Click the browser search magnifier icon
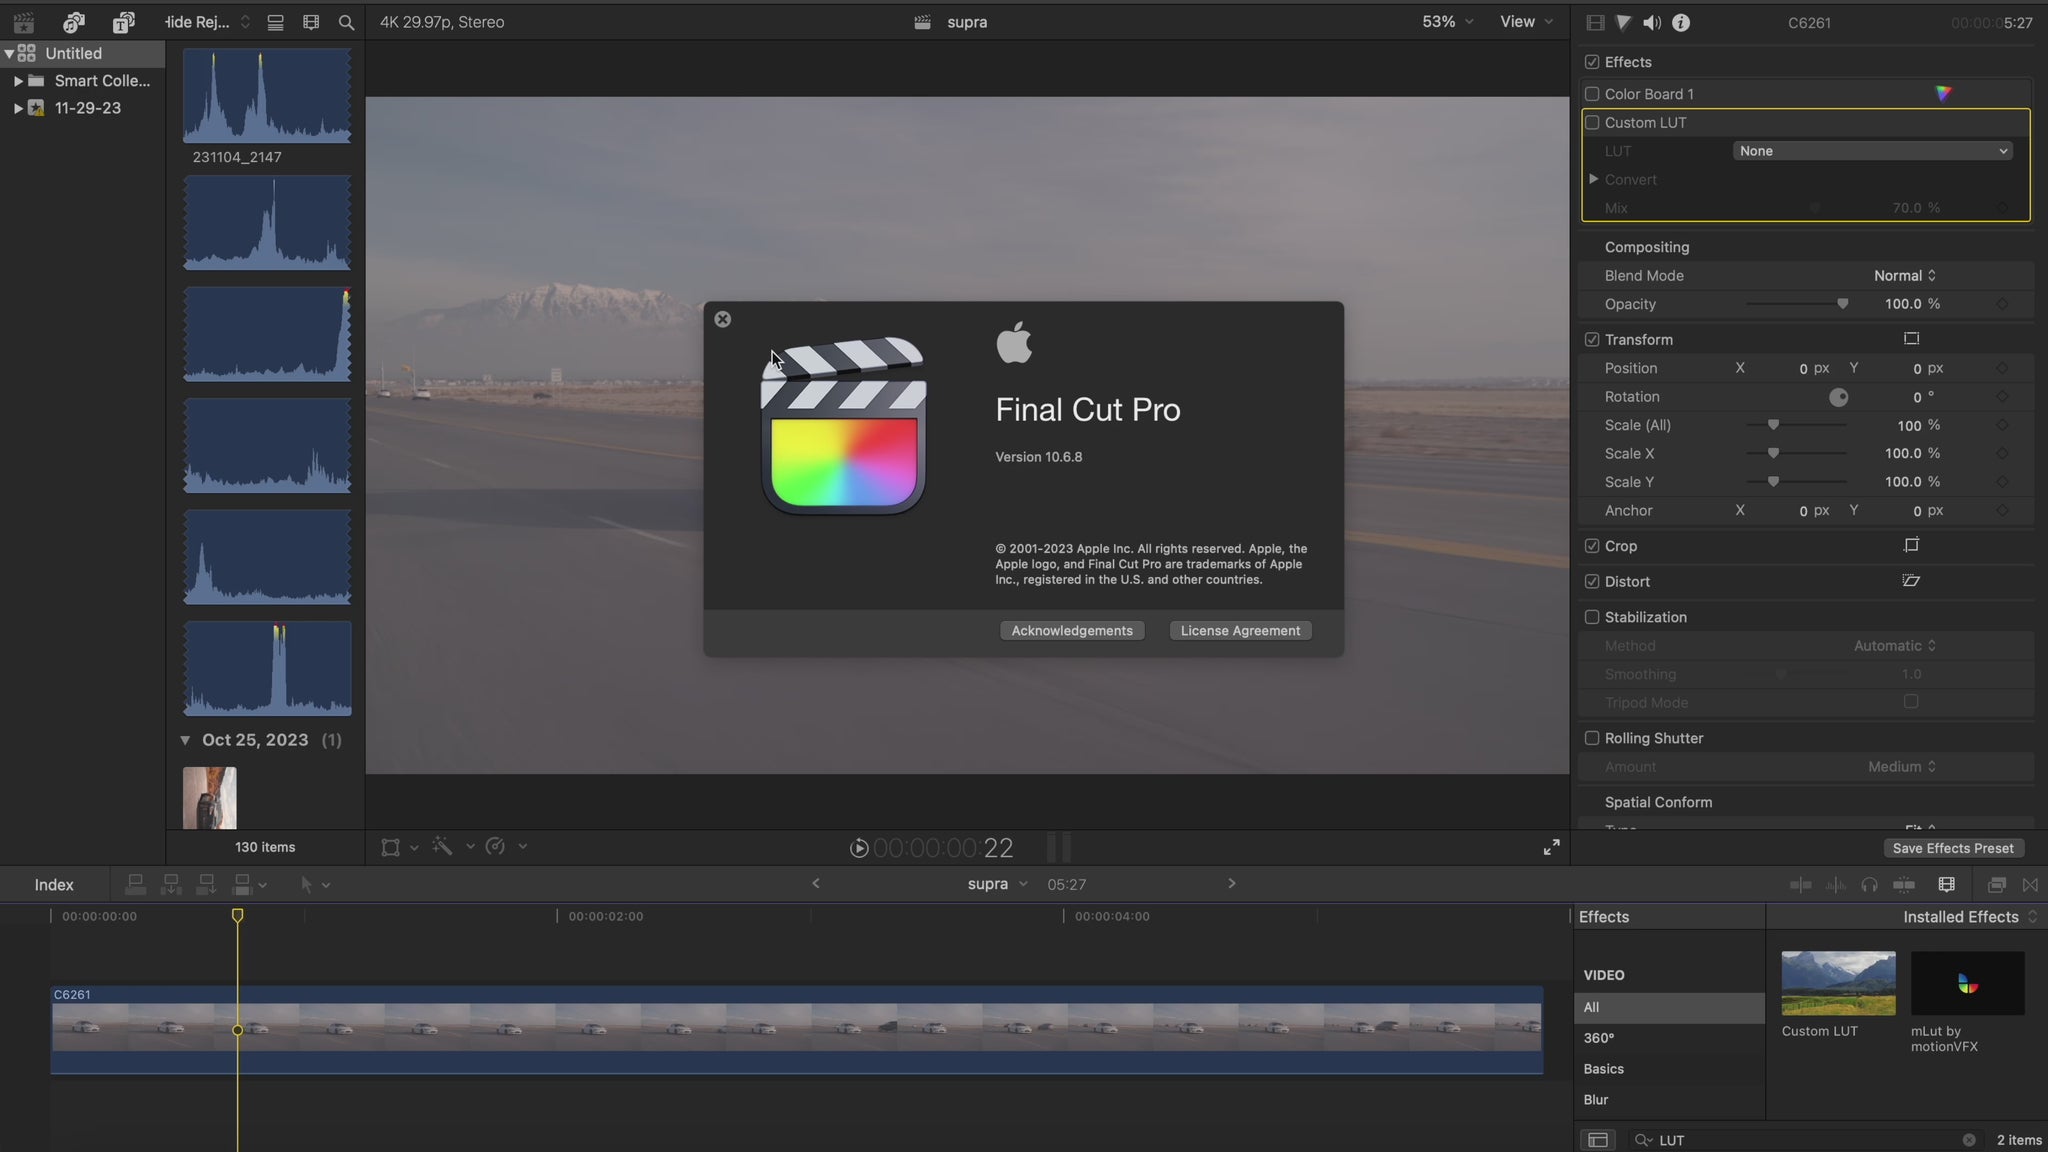This screenshot has width=2048, height=1152. (x=346, y=22)
